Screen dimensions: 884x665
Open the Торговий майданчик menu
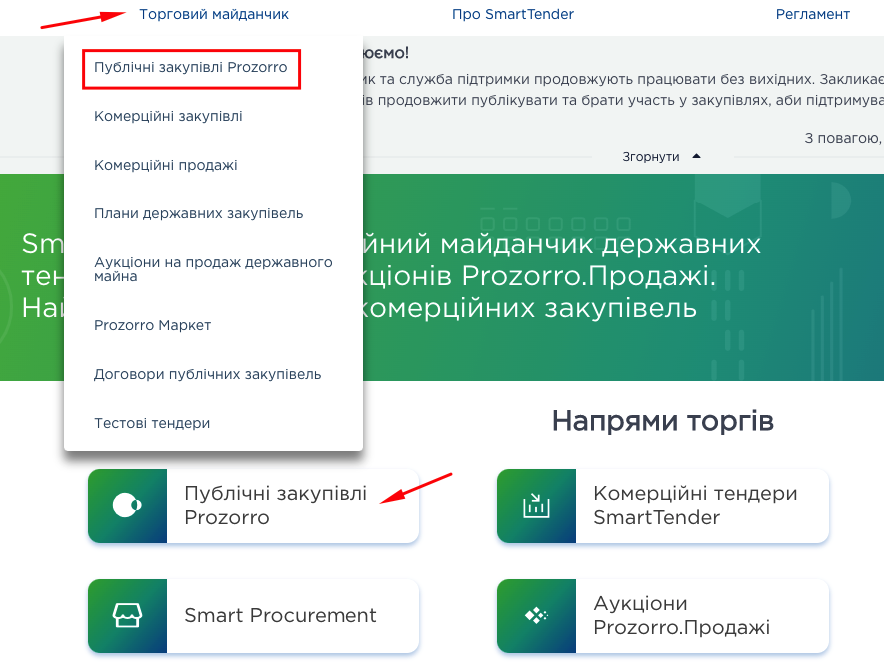tap(214, 14)
